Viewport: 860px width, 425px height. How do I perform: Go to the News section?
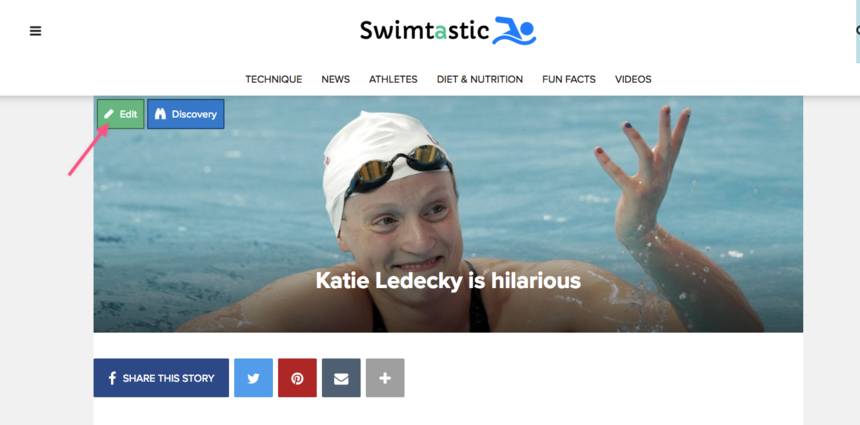(336, 80)
